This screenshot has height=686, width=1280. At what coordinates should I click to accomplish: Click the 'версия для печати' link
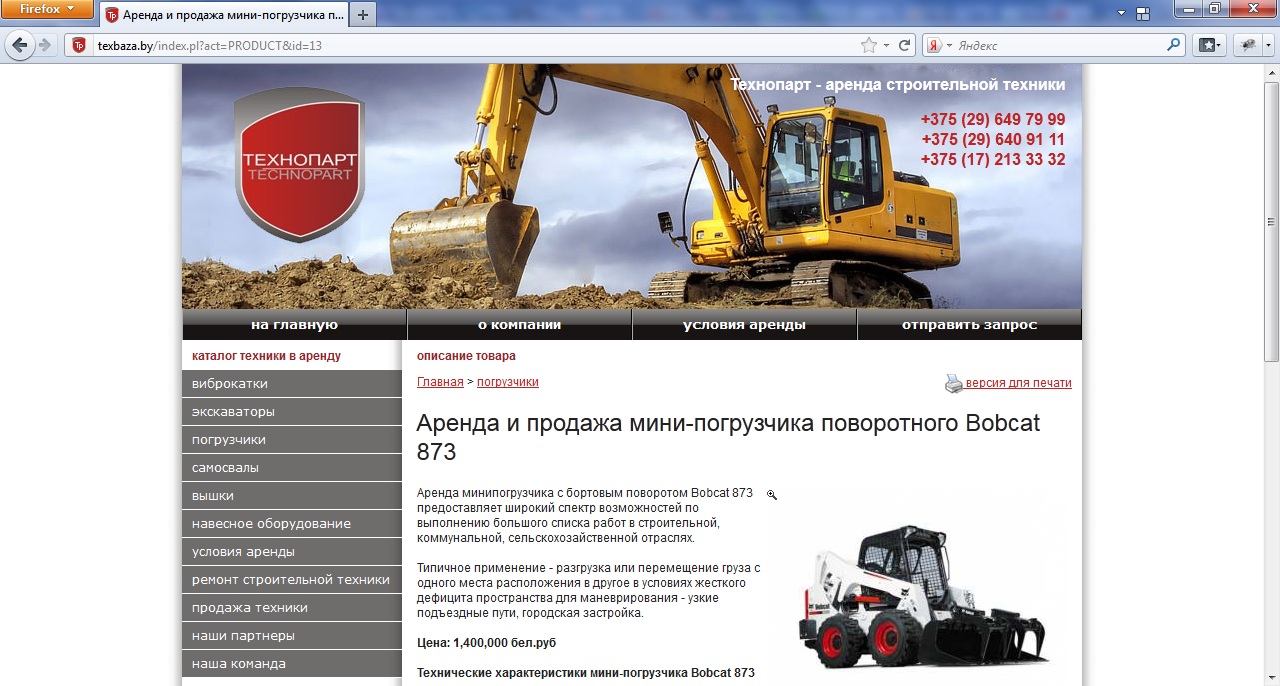[1018, 383]
